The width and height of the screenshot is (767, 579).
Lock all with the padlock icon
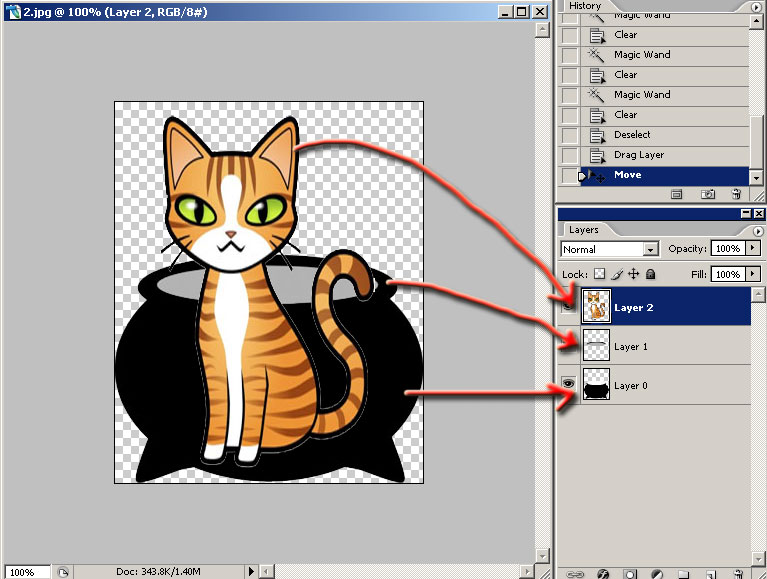(x=650, y=274)
